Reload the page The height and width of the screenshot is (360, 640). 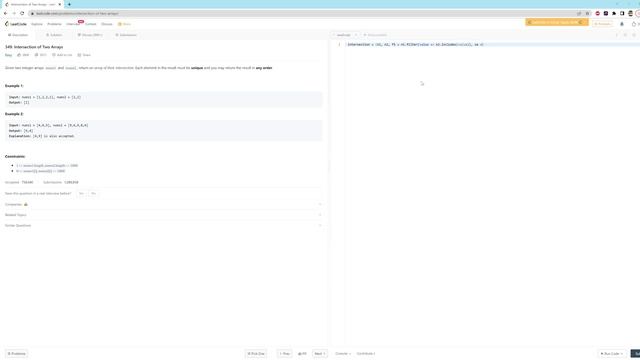pos(22,13)
